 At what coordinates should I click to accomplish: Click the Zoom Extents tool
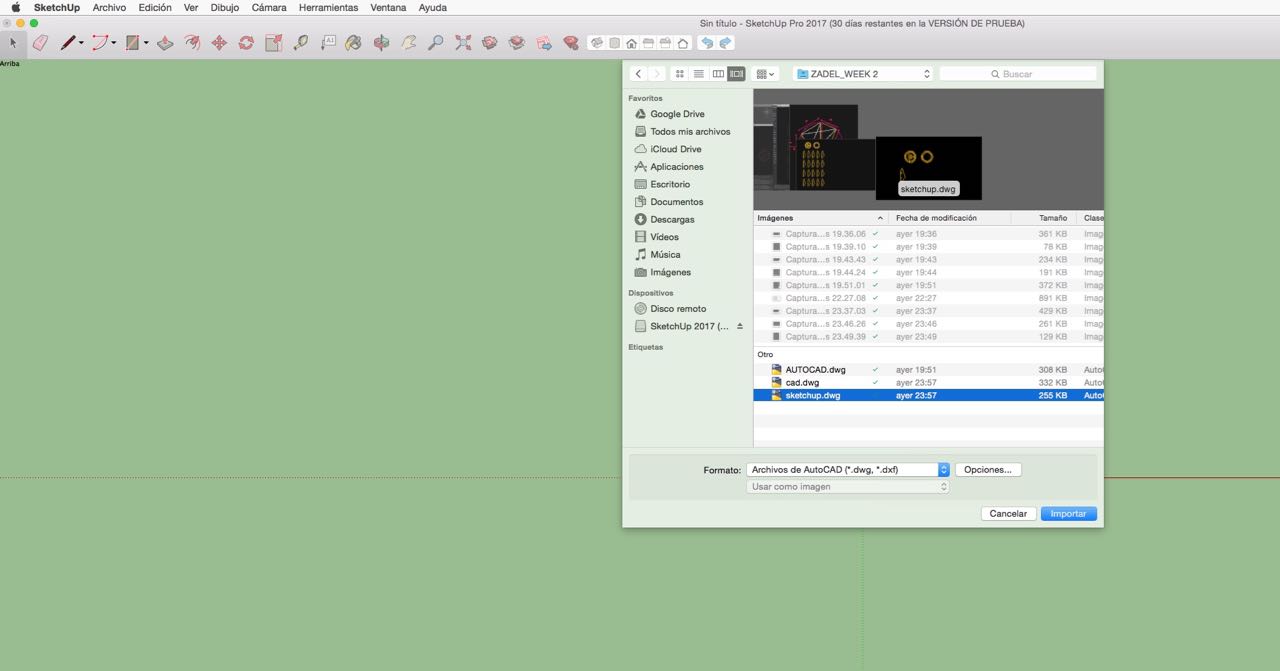pos(463,43)
